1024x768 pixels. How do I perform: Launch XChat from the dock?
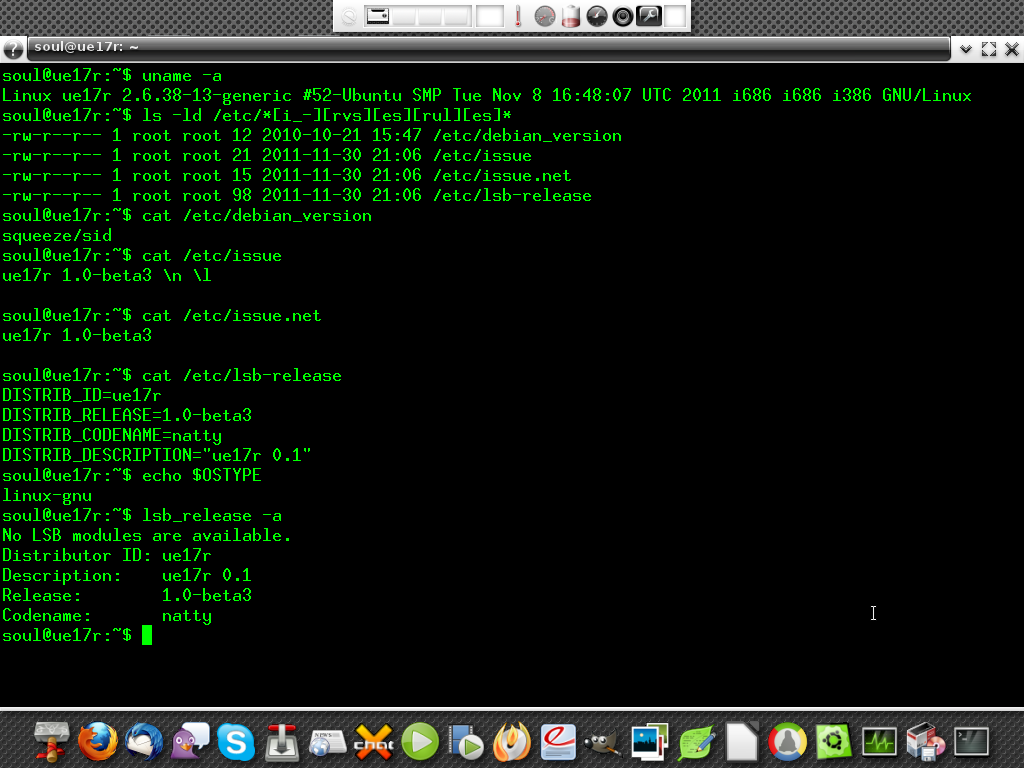tap(374, 742)
